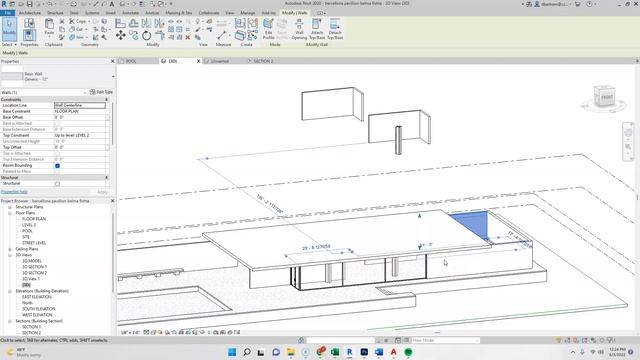
Task: Click the Search icon on the Windows taskbar
Action: click(247, 352)
